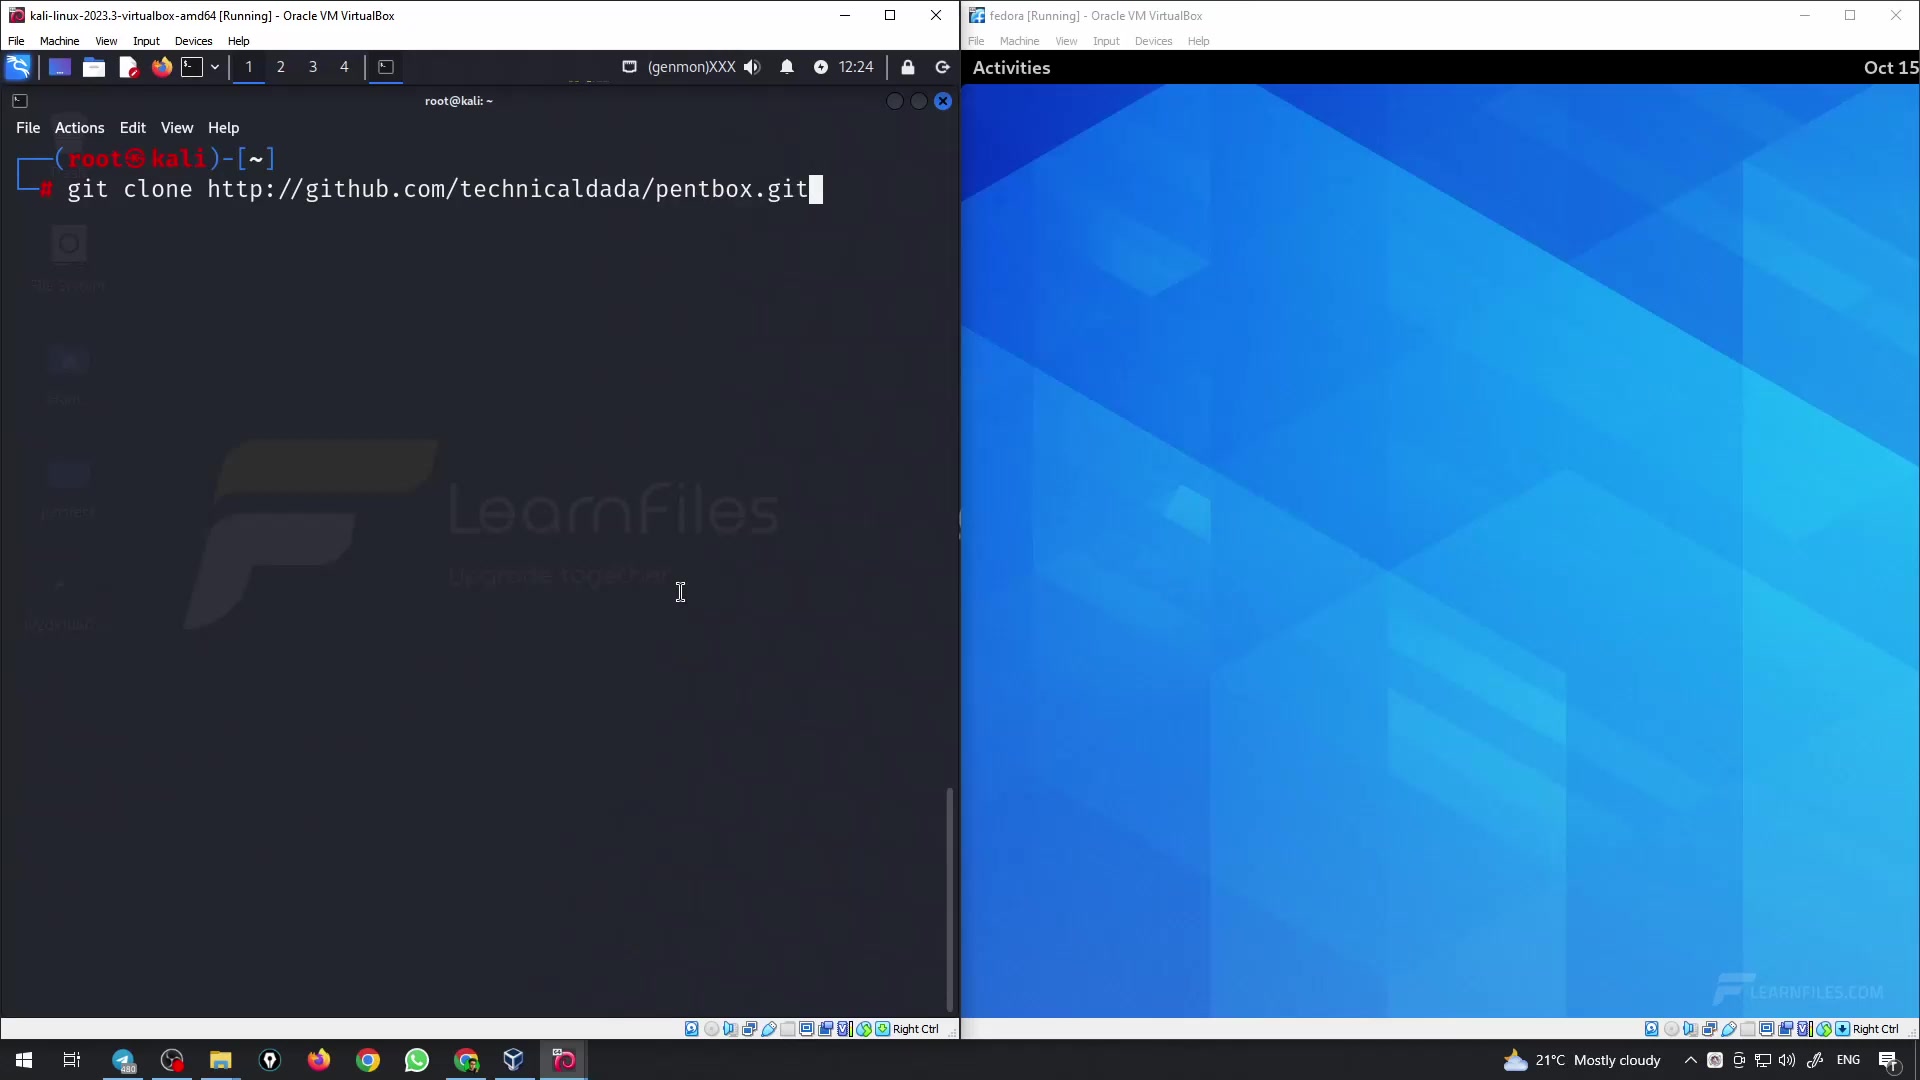
Task: Switch to workspace 4
Action: pyautogui.click(x=344, y=67)
